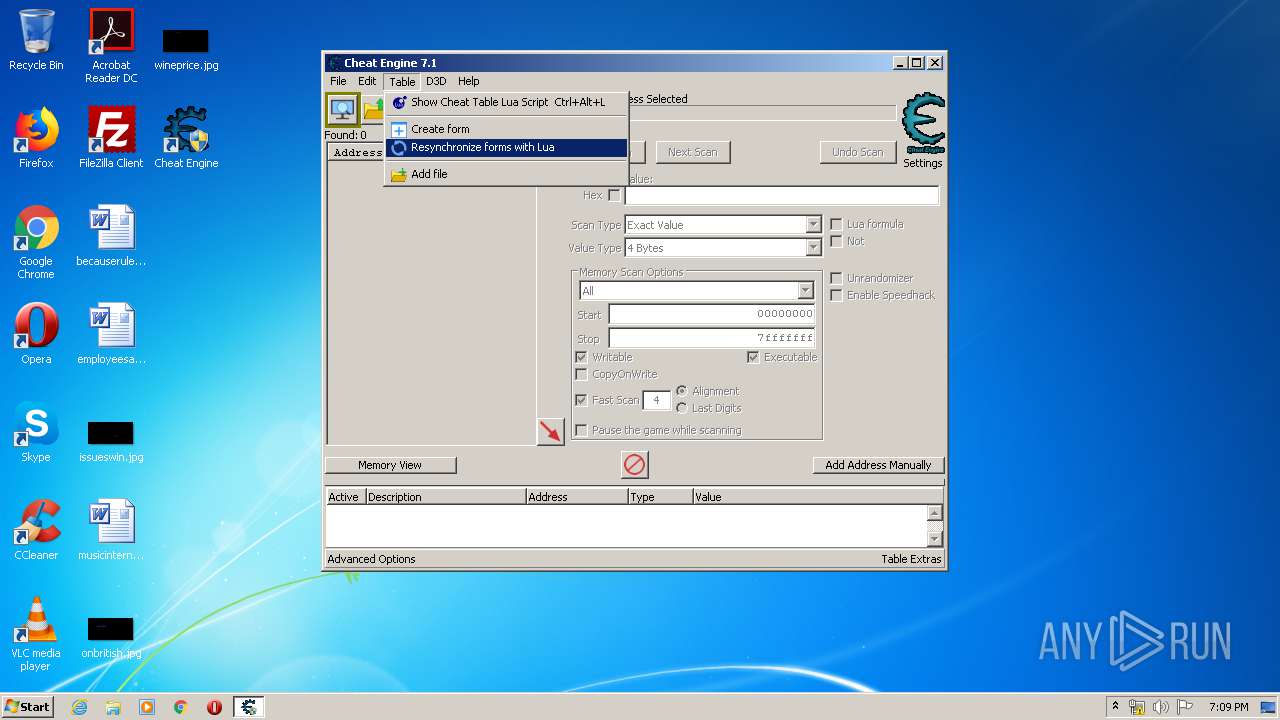Open the Scan Type dropdown
The height and width of the screenshot is (720, 1280).
(723, 225)
